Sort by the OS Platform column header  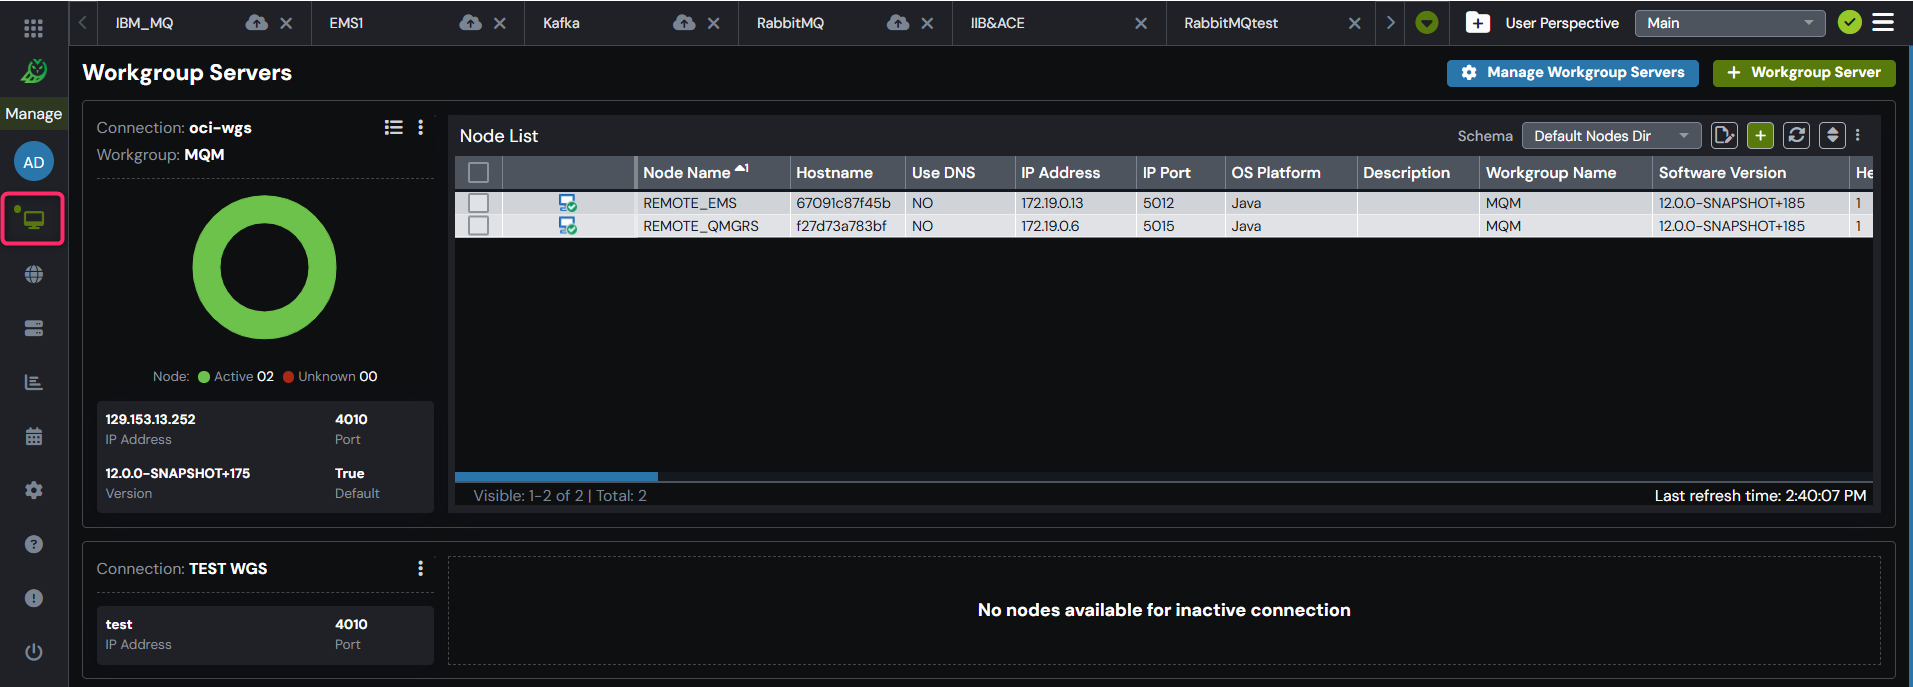click(1290, 173)
